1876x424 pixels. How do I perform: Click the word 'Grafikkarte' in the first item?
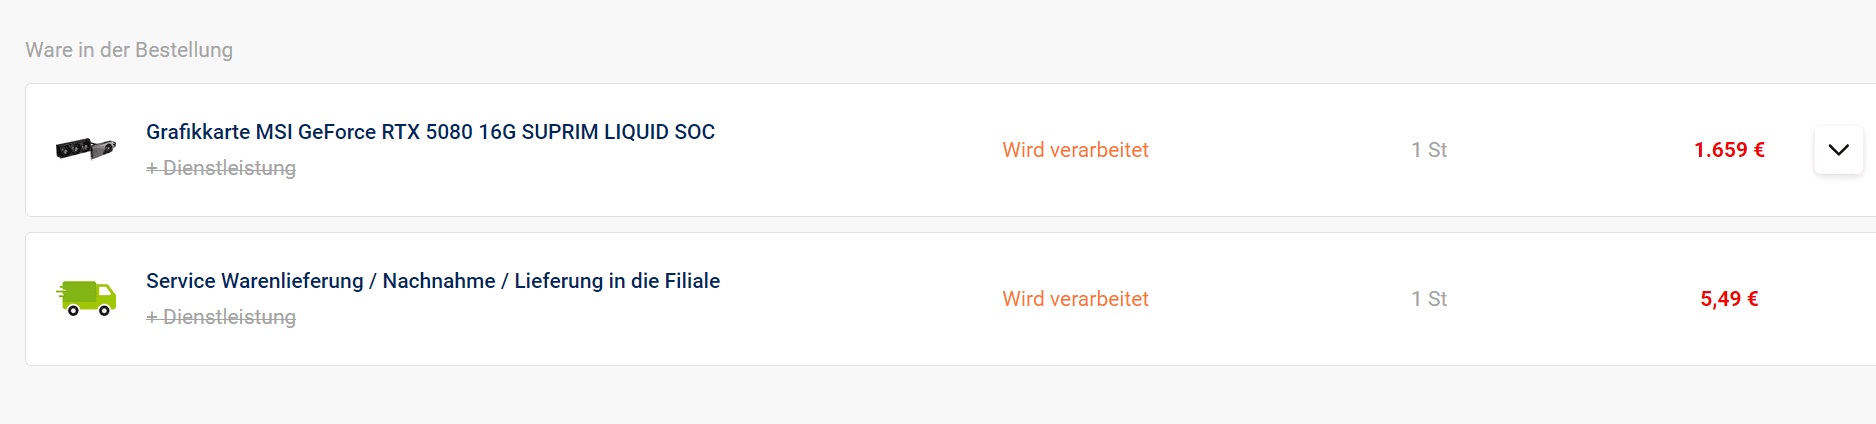tap(198, 132)
